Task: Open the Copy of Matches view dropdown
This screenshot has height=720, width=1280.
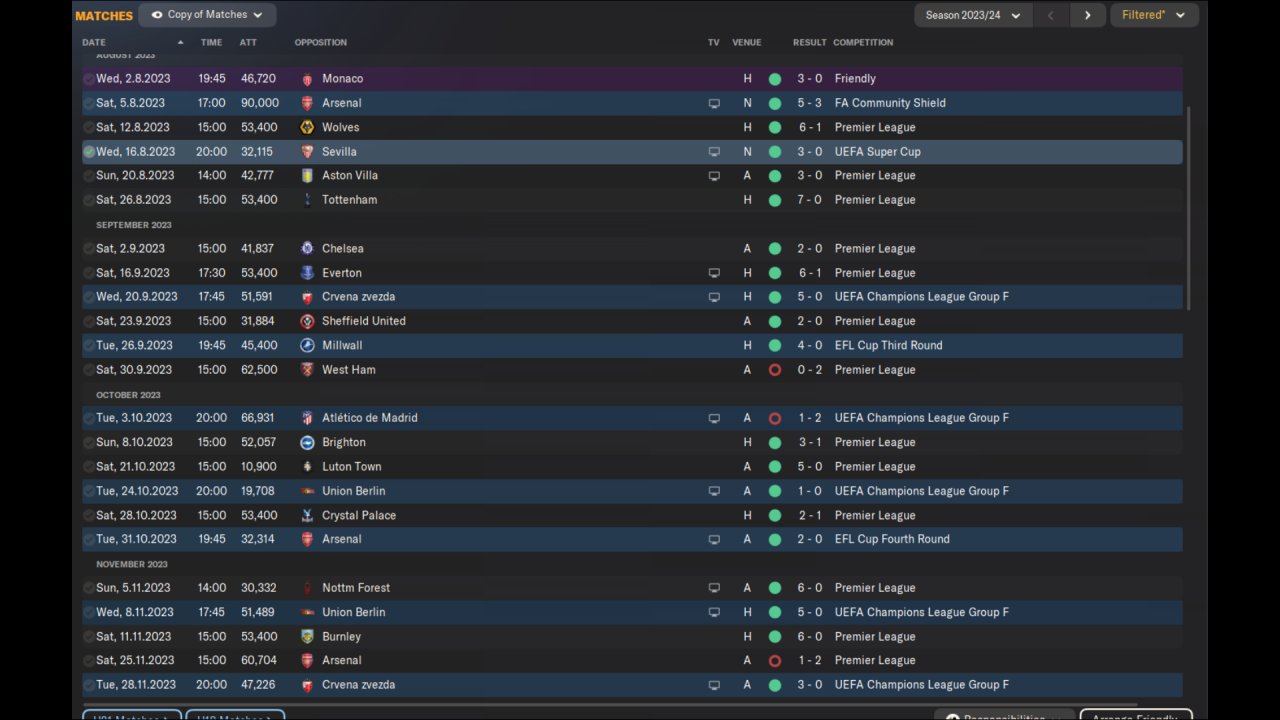Action: click(207, 15)
